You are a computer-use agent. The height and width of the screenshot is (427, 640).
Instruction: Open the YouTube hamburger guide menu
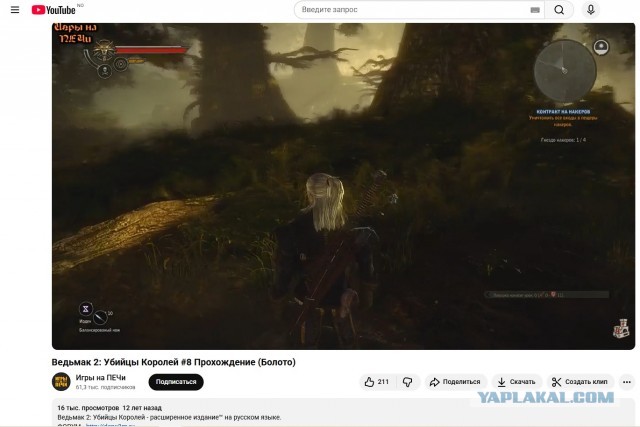pyautogui.click(x=15, y=10)
